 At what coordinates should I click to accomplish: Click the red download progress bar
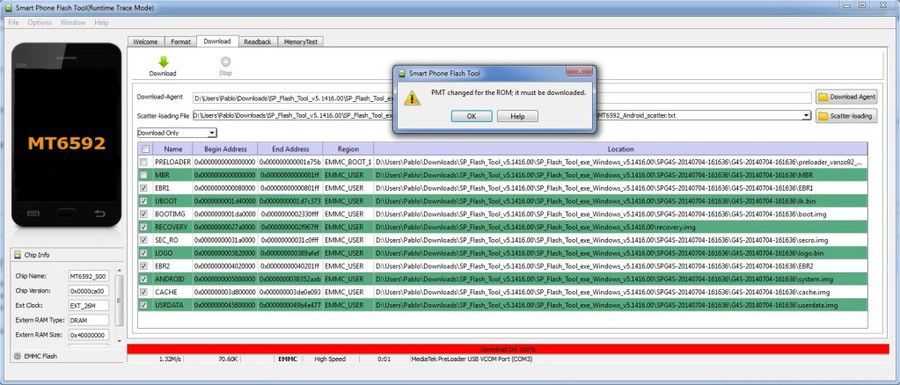(x=508, y=349)
